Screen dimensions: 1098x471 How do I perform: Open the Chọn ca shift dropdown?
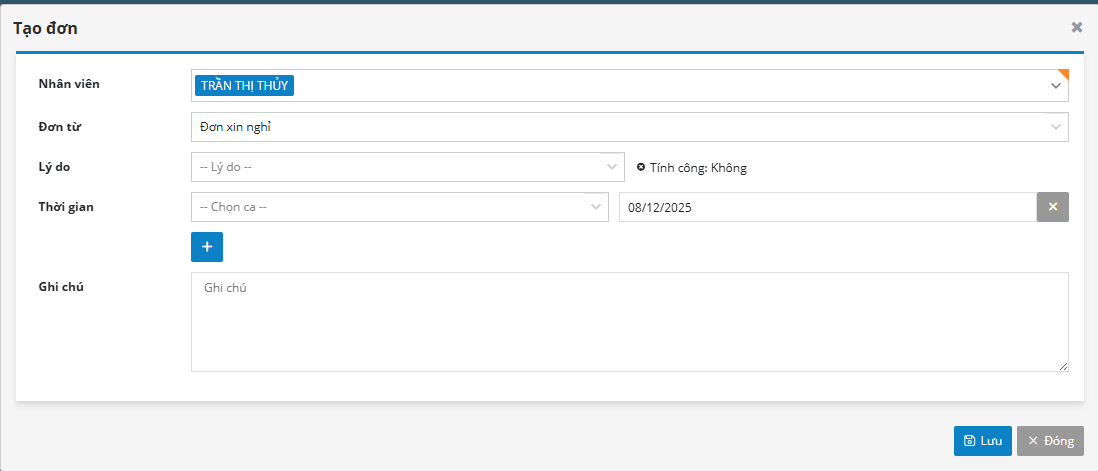400,207
